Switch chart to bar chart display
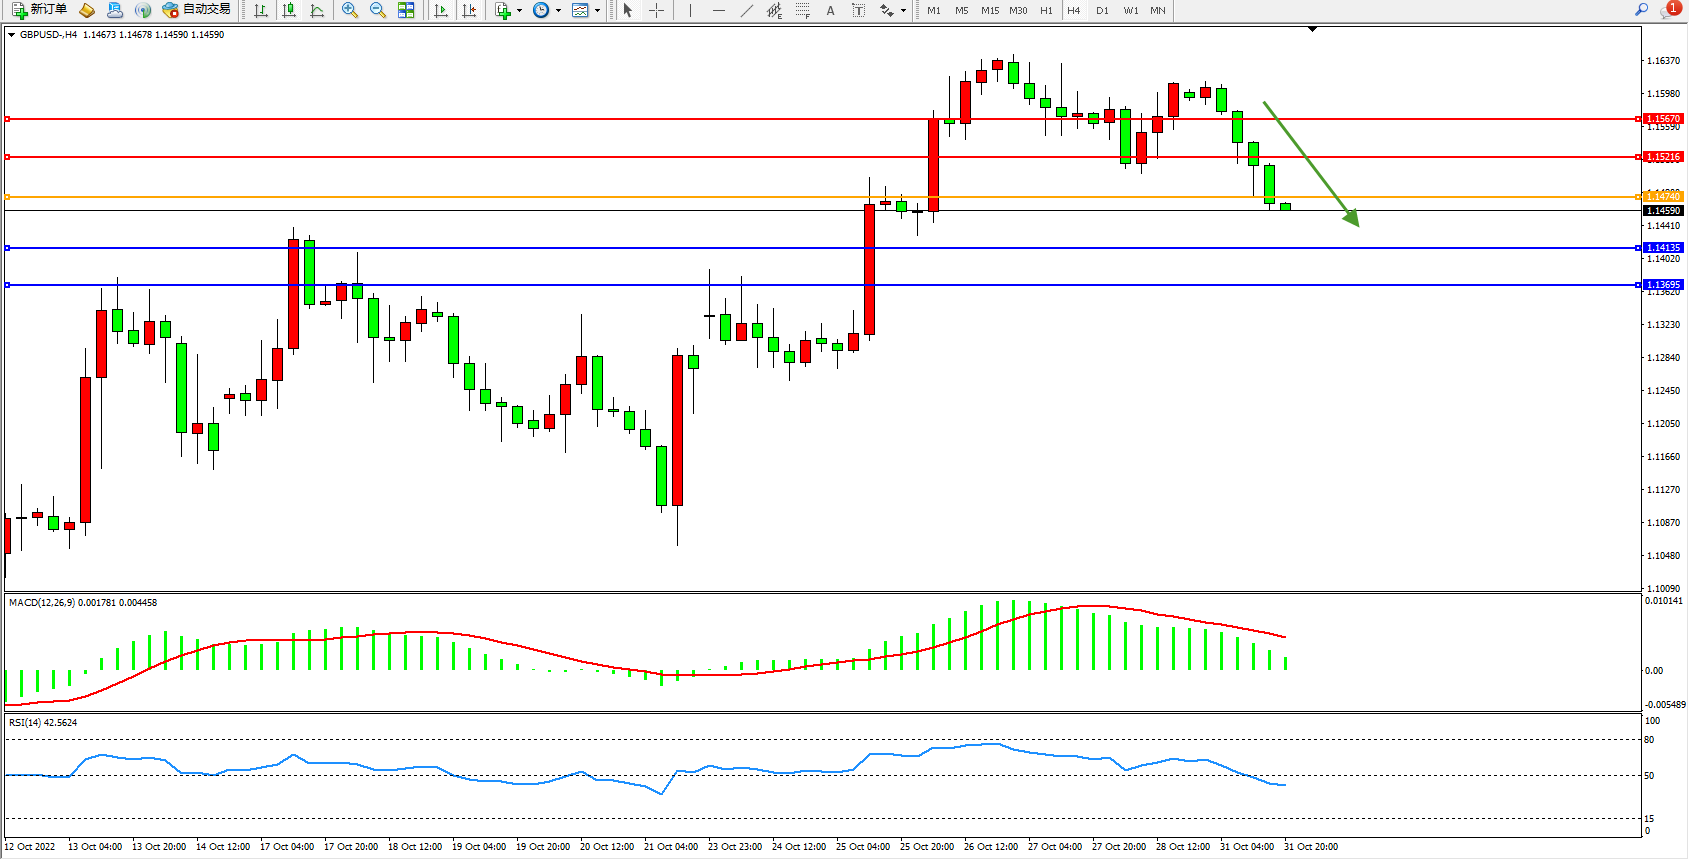The width and height of the screenshot is (1689, 860). 261,10
